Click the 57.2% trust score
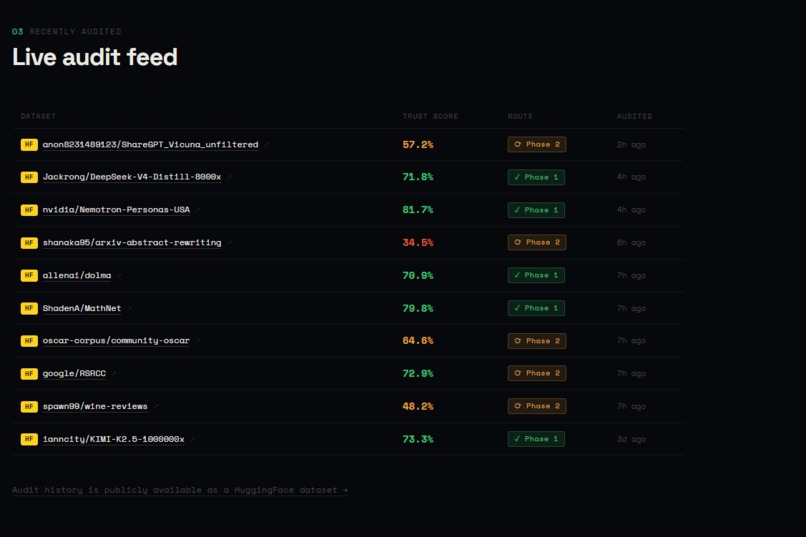This screenshot has width=806, height=537. pos(418,145)
